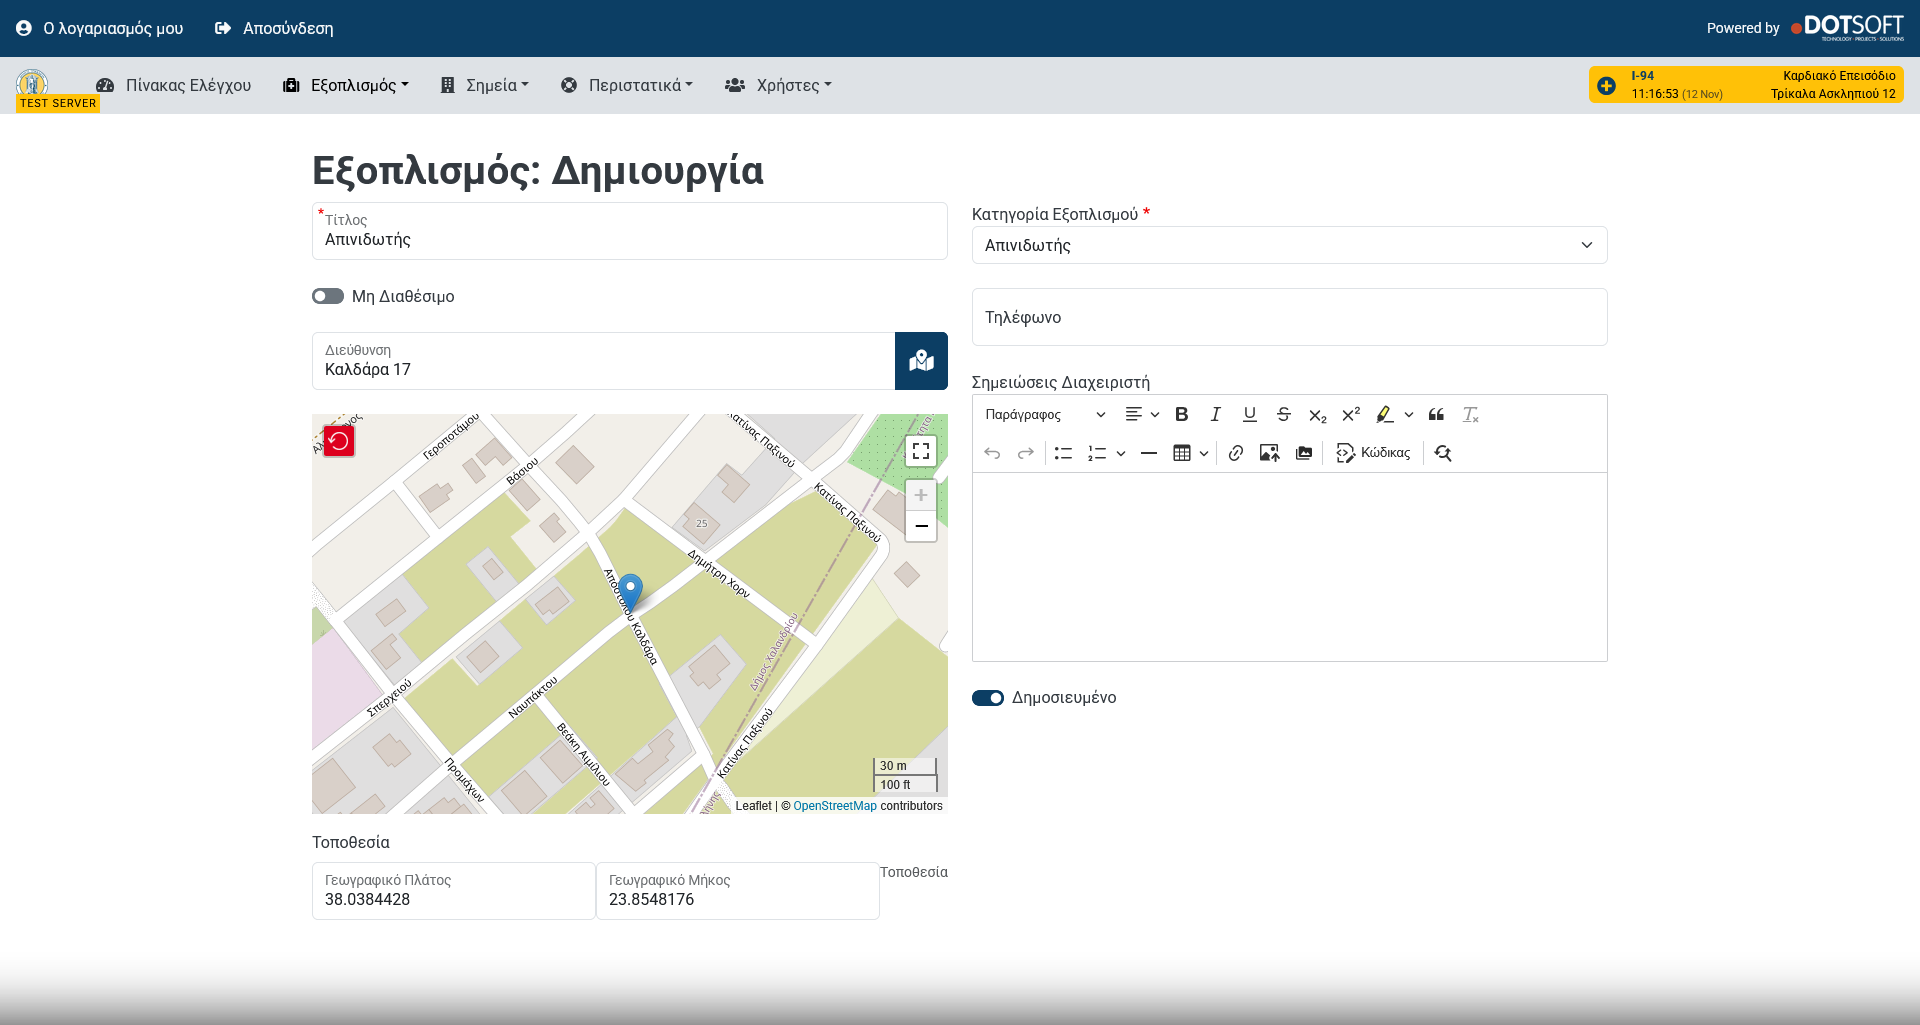Insert a block quote

[x=1436, y=414]
